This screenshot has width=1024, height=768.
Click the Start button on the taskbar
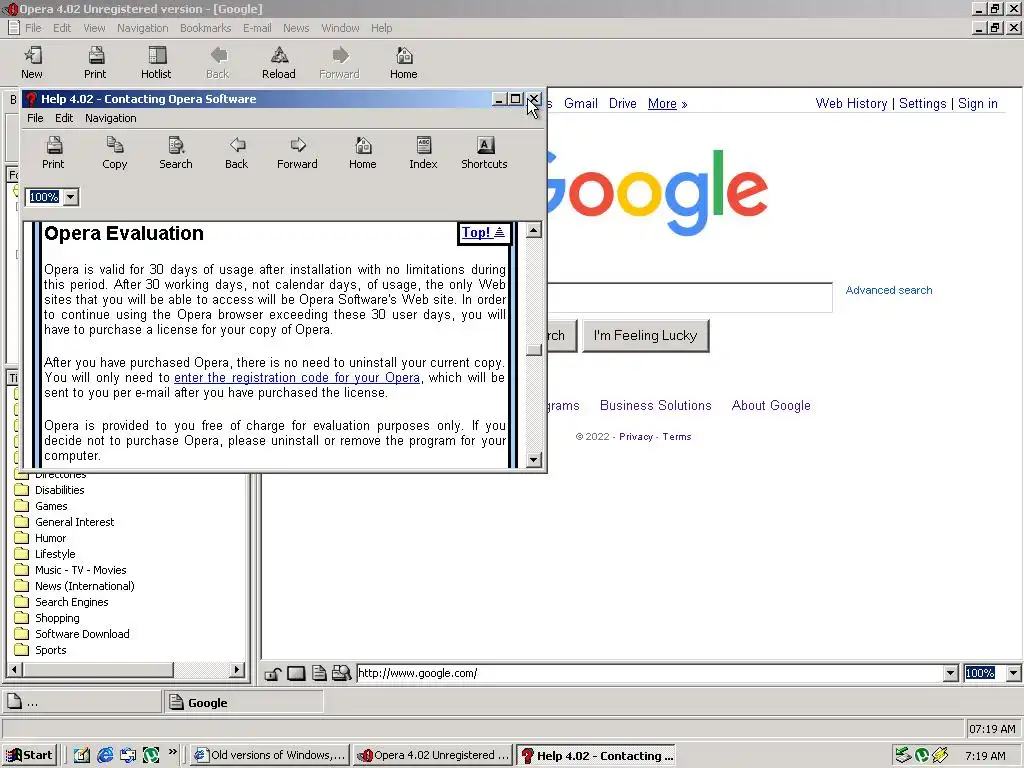[29, 756]
